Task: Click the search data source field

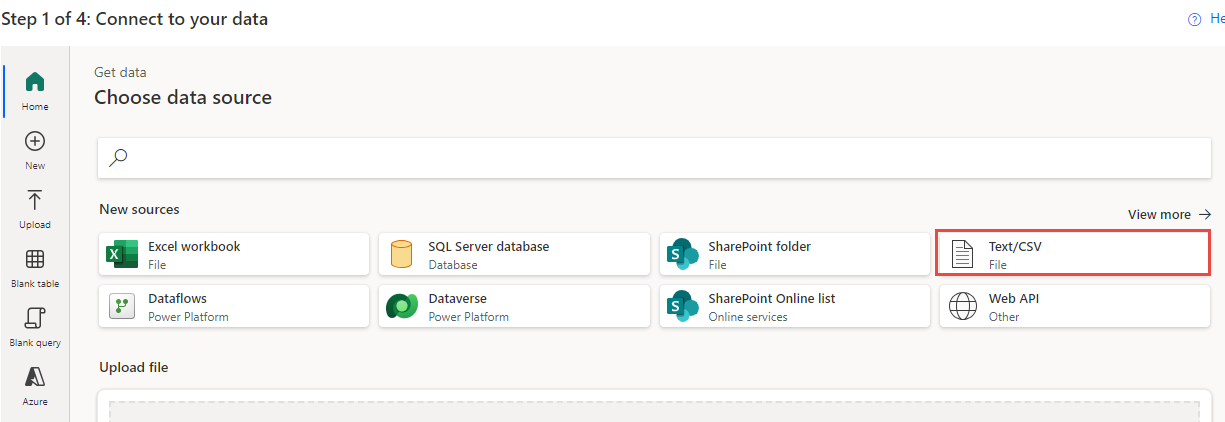Action: 660,157
